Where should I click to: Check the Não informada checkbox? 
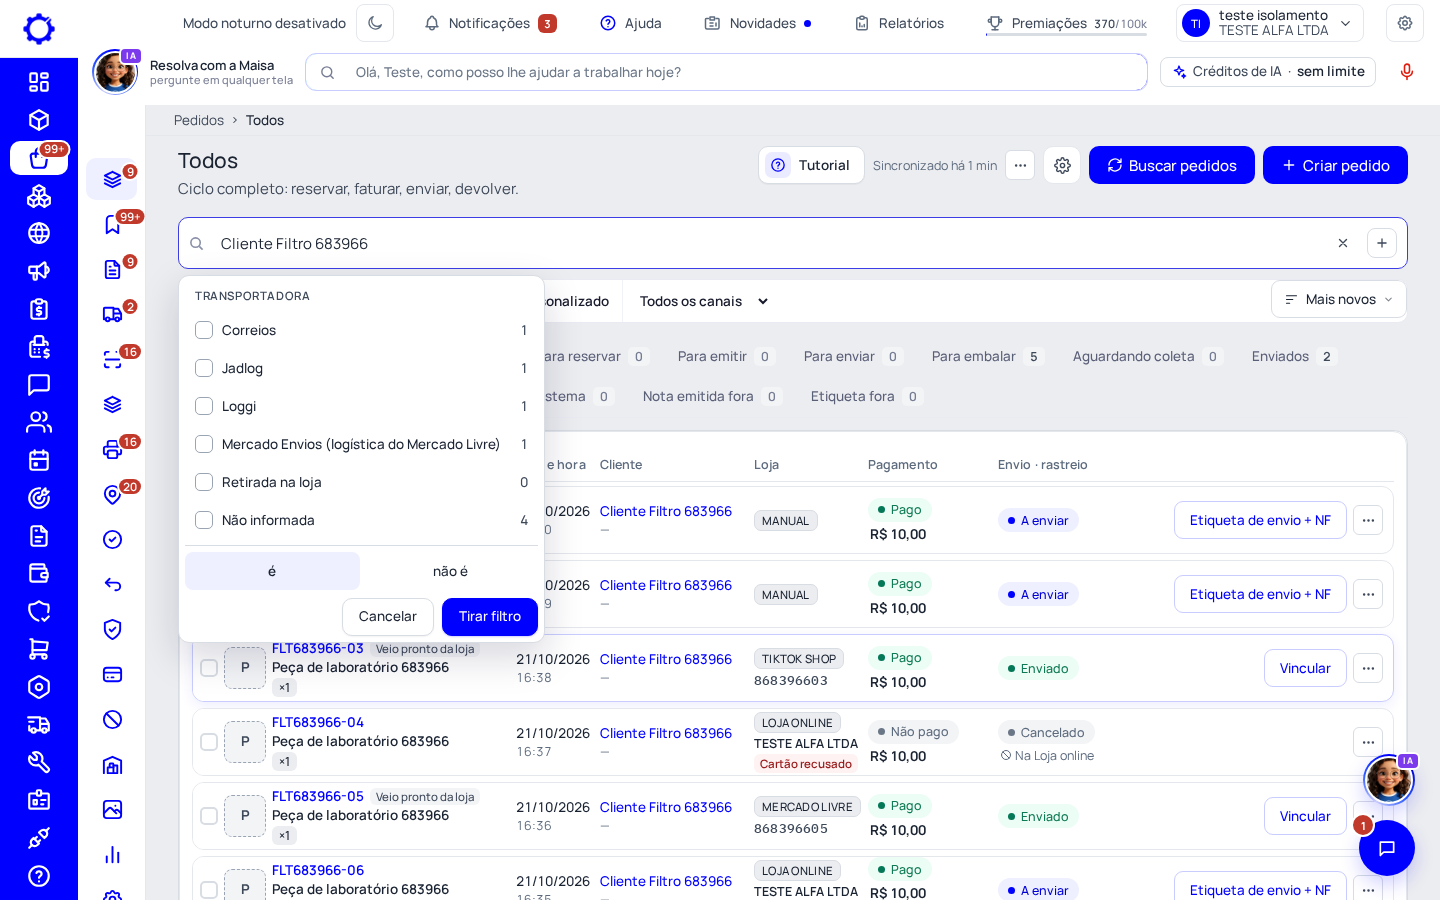(x=204, y=520)
